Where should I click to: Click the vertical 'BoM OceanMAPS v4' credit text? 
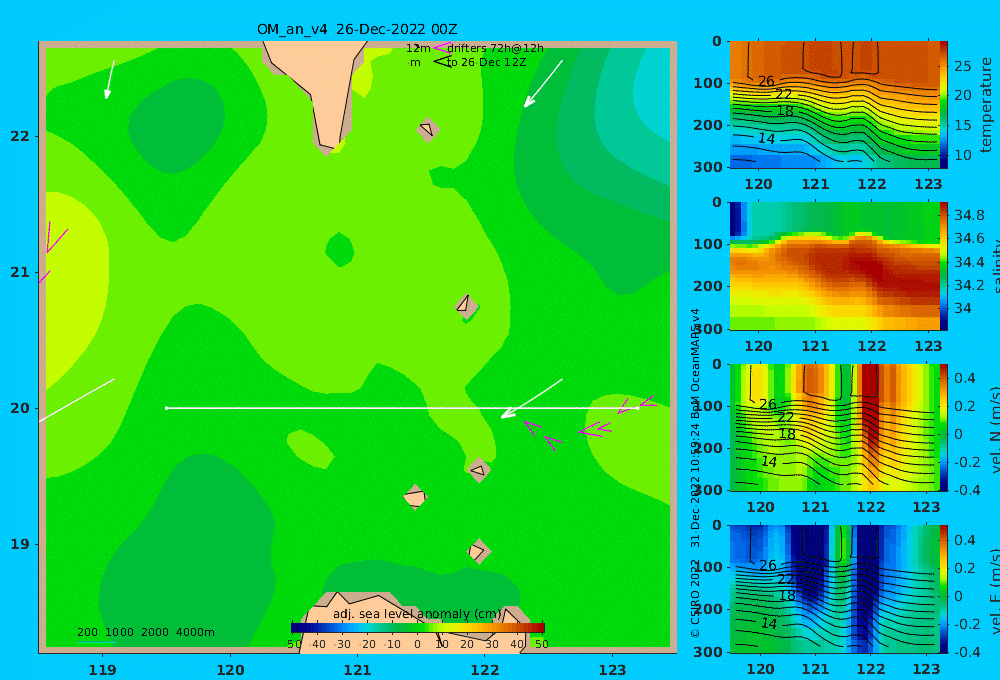click(x=696, y=364)
